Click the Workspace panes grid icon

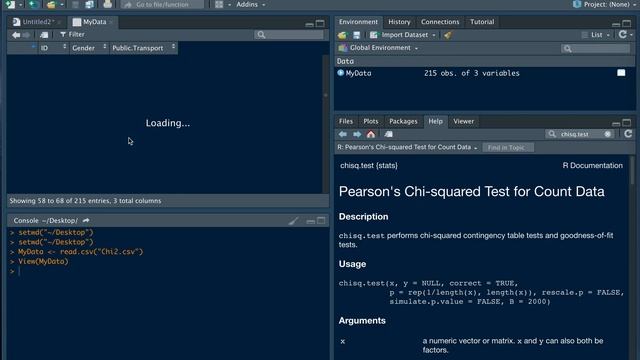point(219,4)
